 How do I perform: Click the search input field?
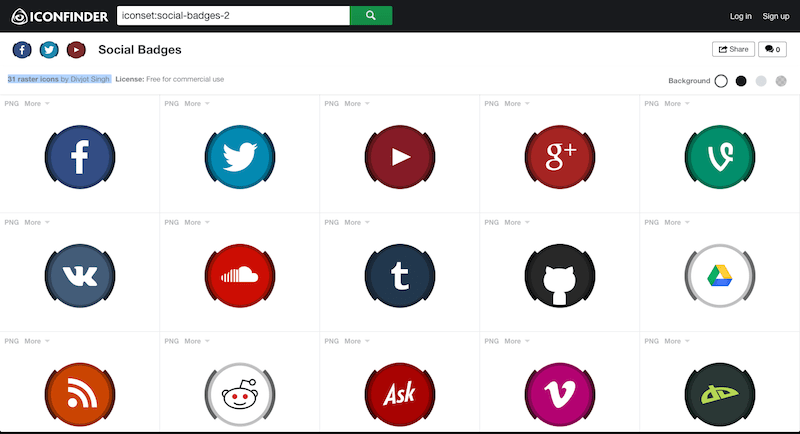pos(232,15)
